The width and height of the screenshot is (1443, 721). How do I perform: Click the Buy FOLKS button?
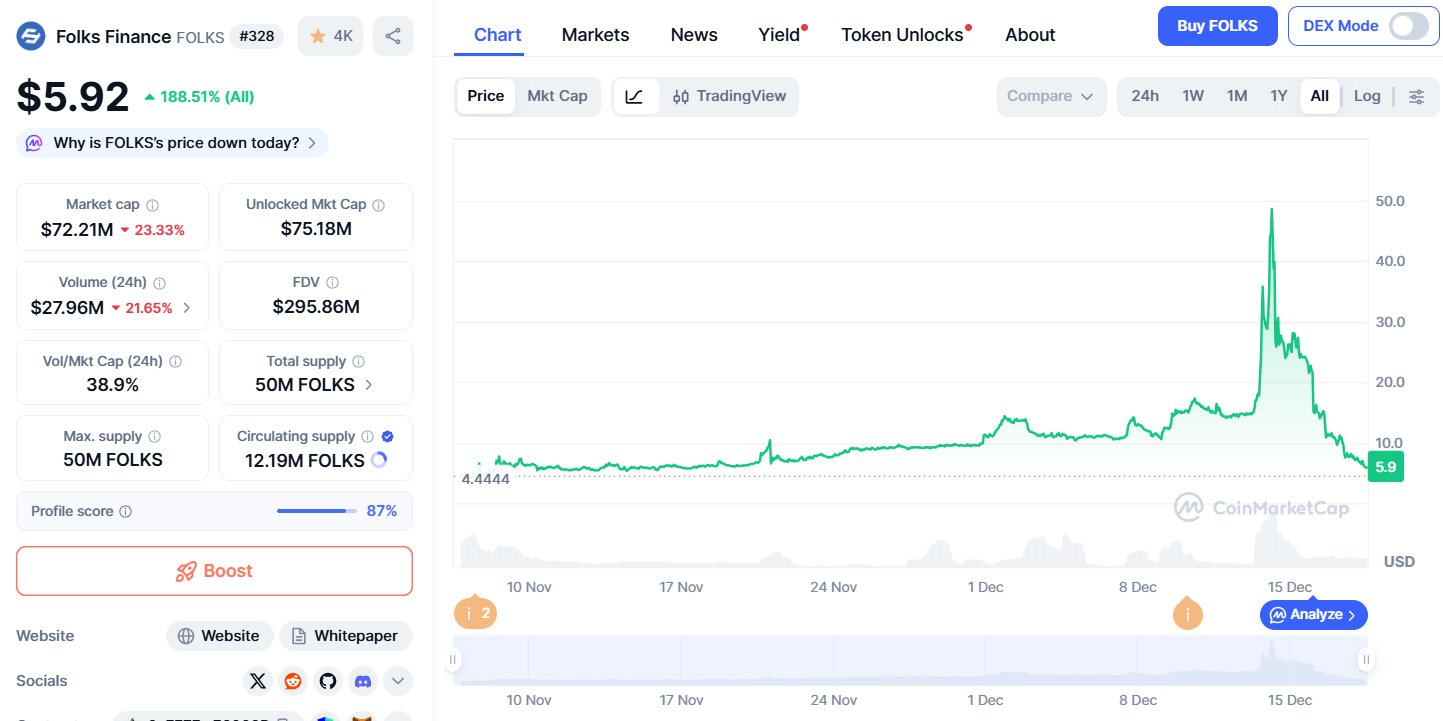coord(1217,26)
